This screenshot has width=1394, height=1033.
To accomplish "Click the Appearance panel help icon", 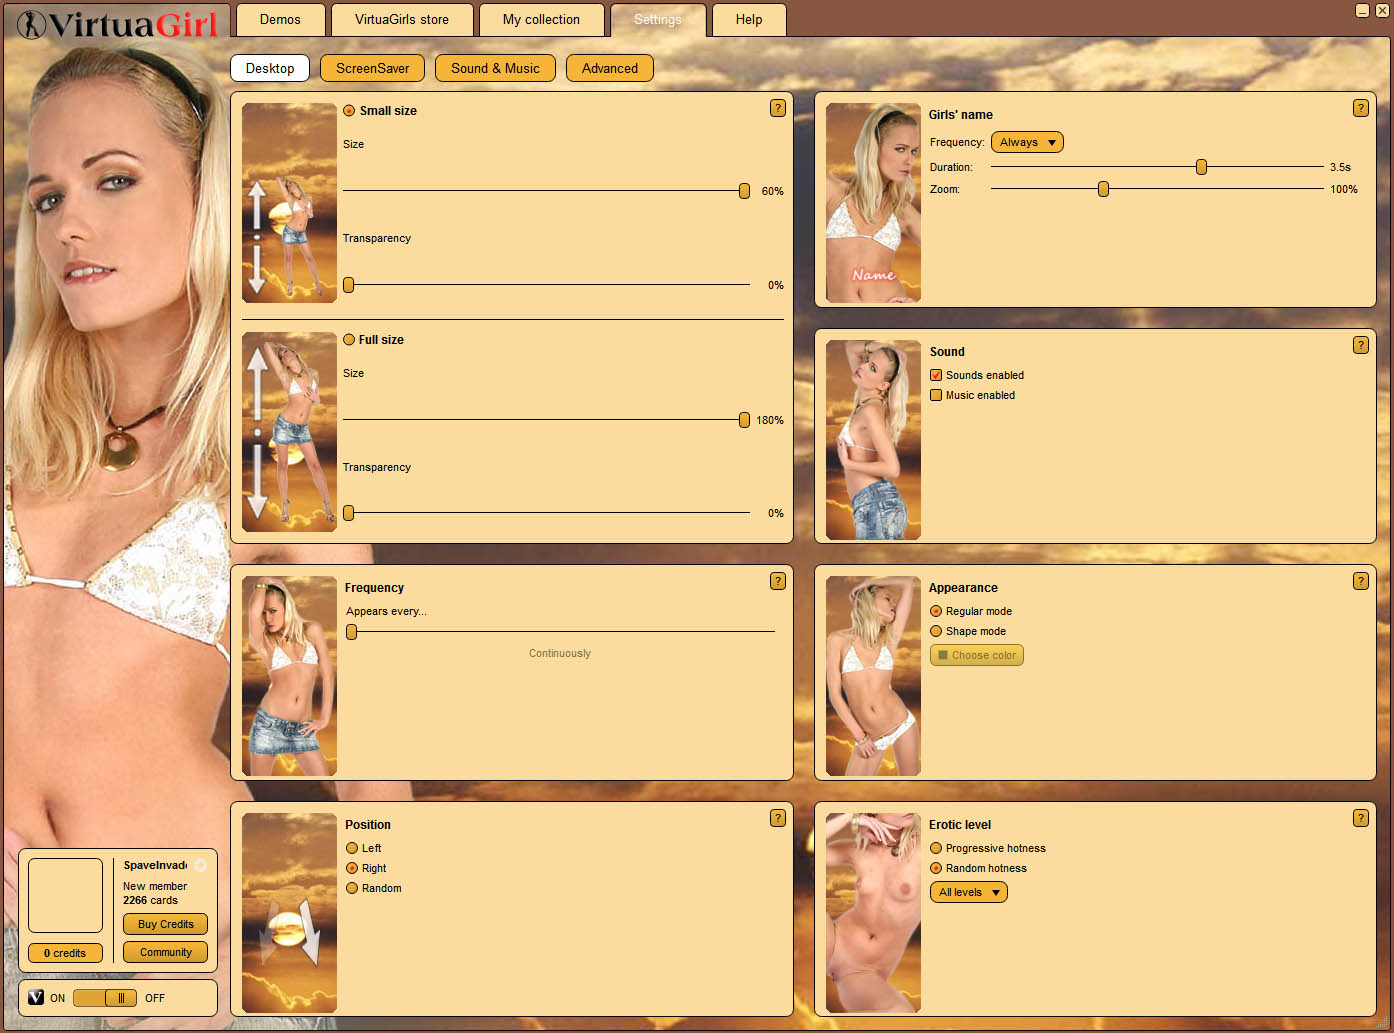I will click(1360, 581).
